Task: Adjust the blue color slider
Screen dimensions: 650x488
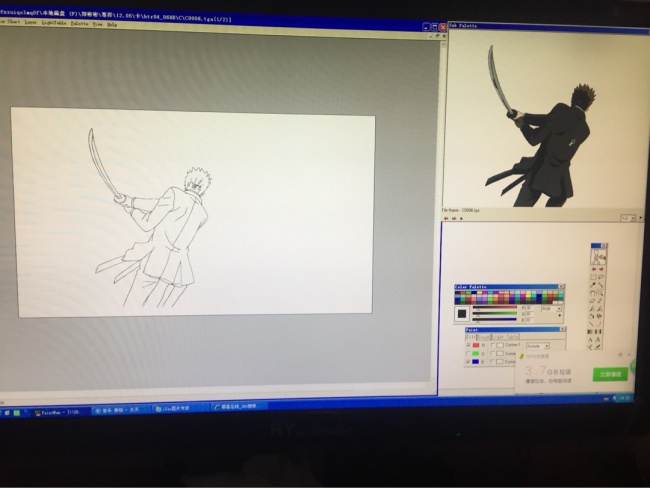Action: tap(495, 319)
